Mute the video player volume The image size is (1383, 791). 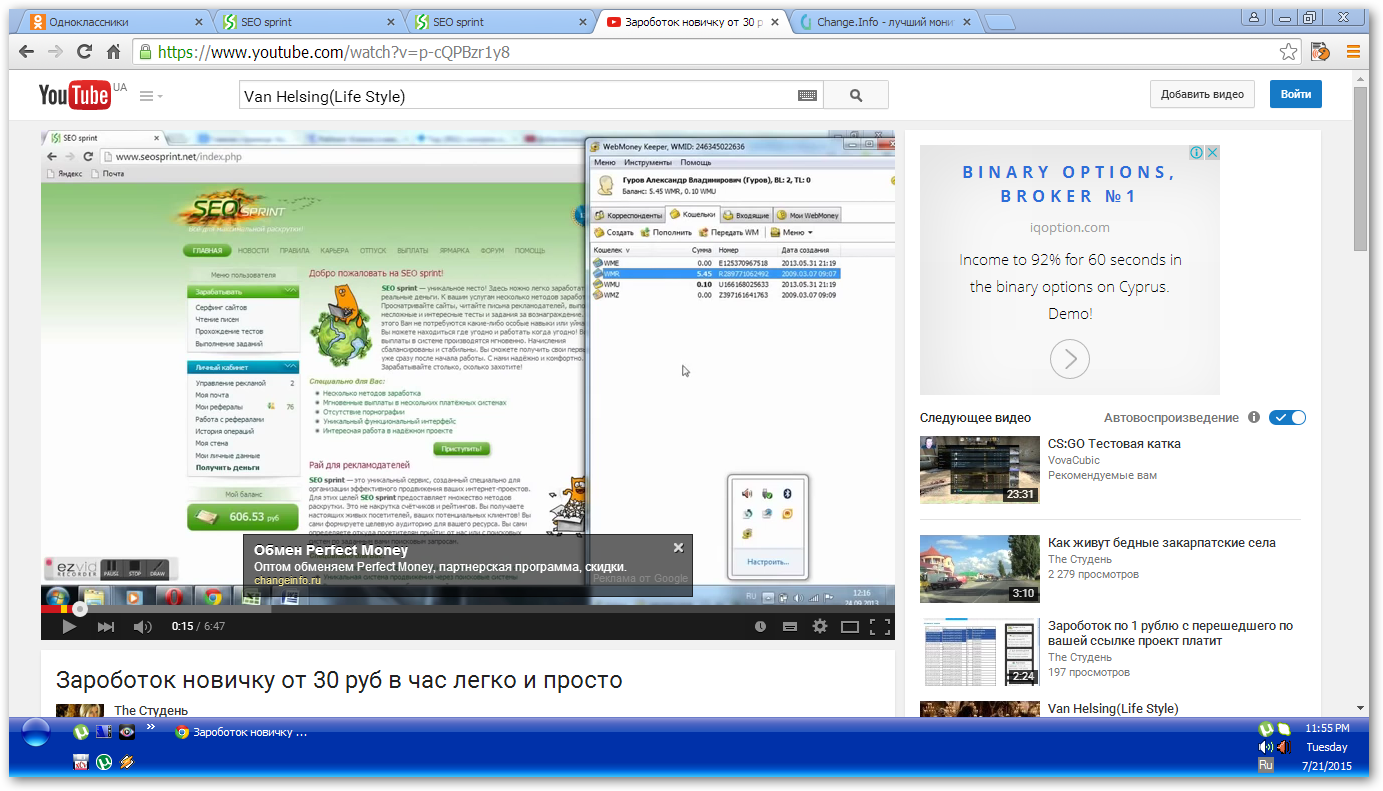tap(143, 626)
